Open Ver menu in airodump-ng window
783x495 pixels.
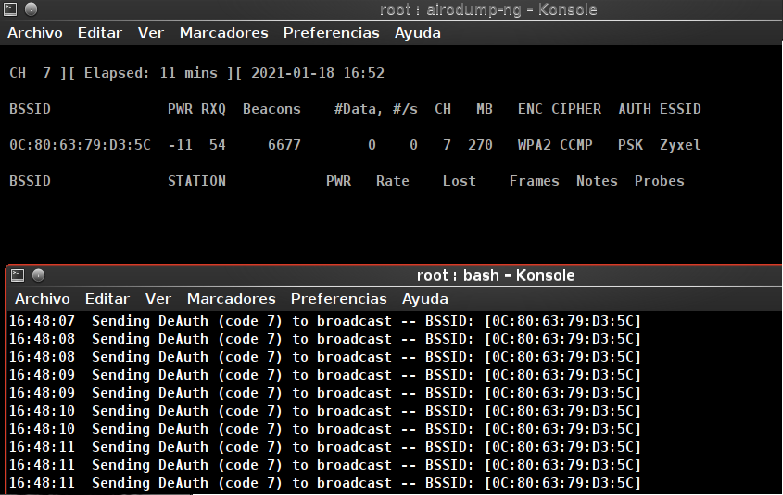pos(151,33)
